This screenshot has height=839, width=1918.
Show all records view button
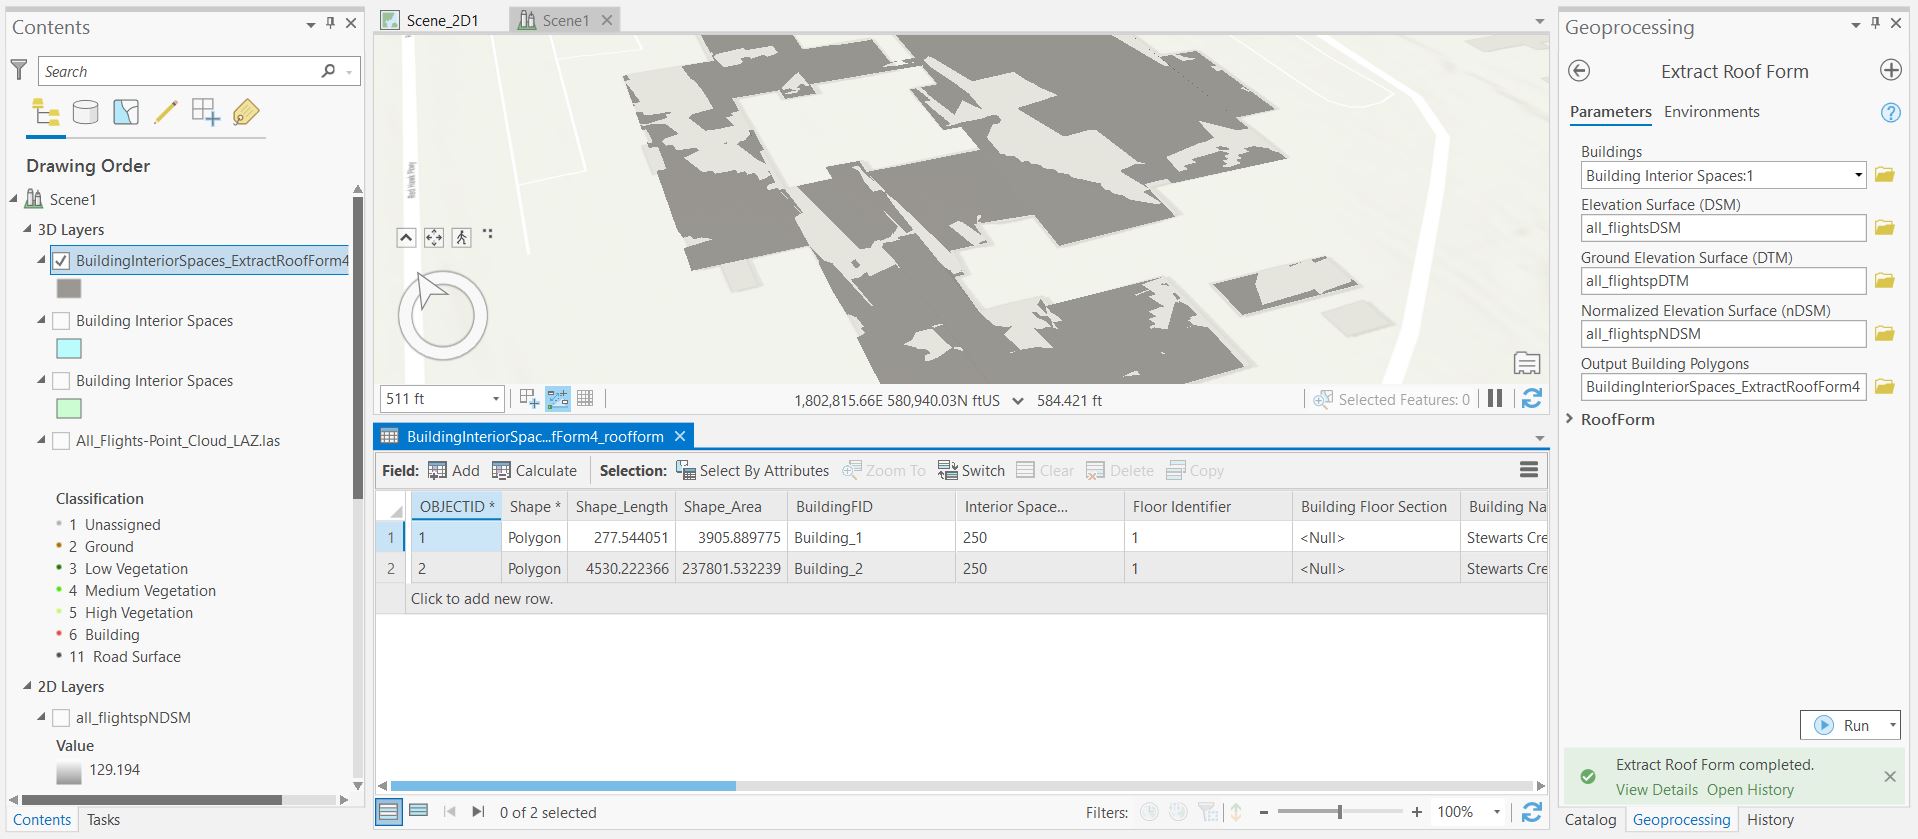[388, 812]
